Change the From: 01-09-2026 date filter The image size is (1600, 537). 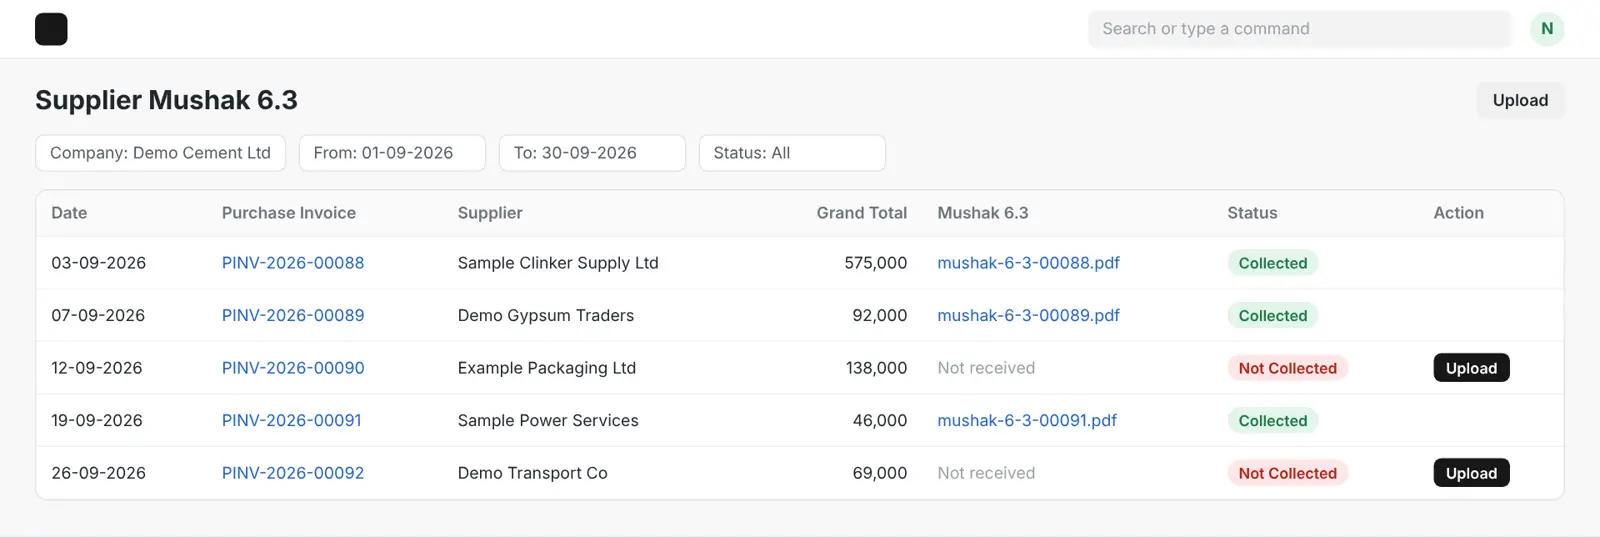392,153
